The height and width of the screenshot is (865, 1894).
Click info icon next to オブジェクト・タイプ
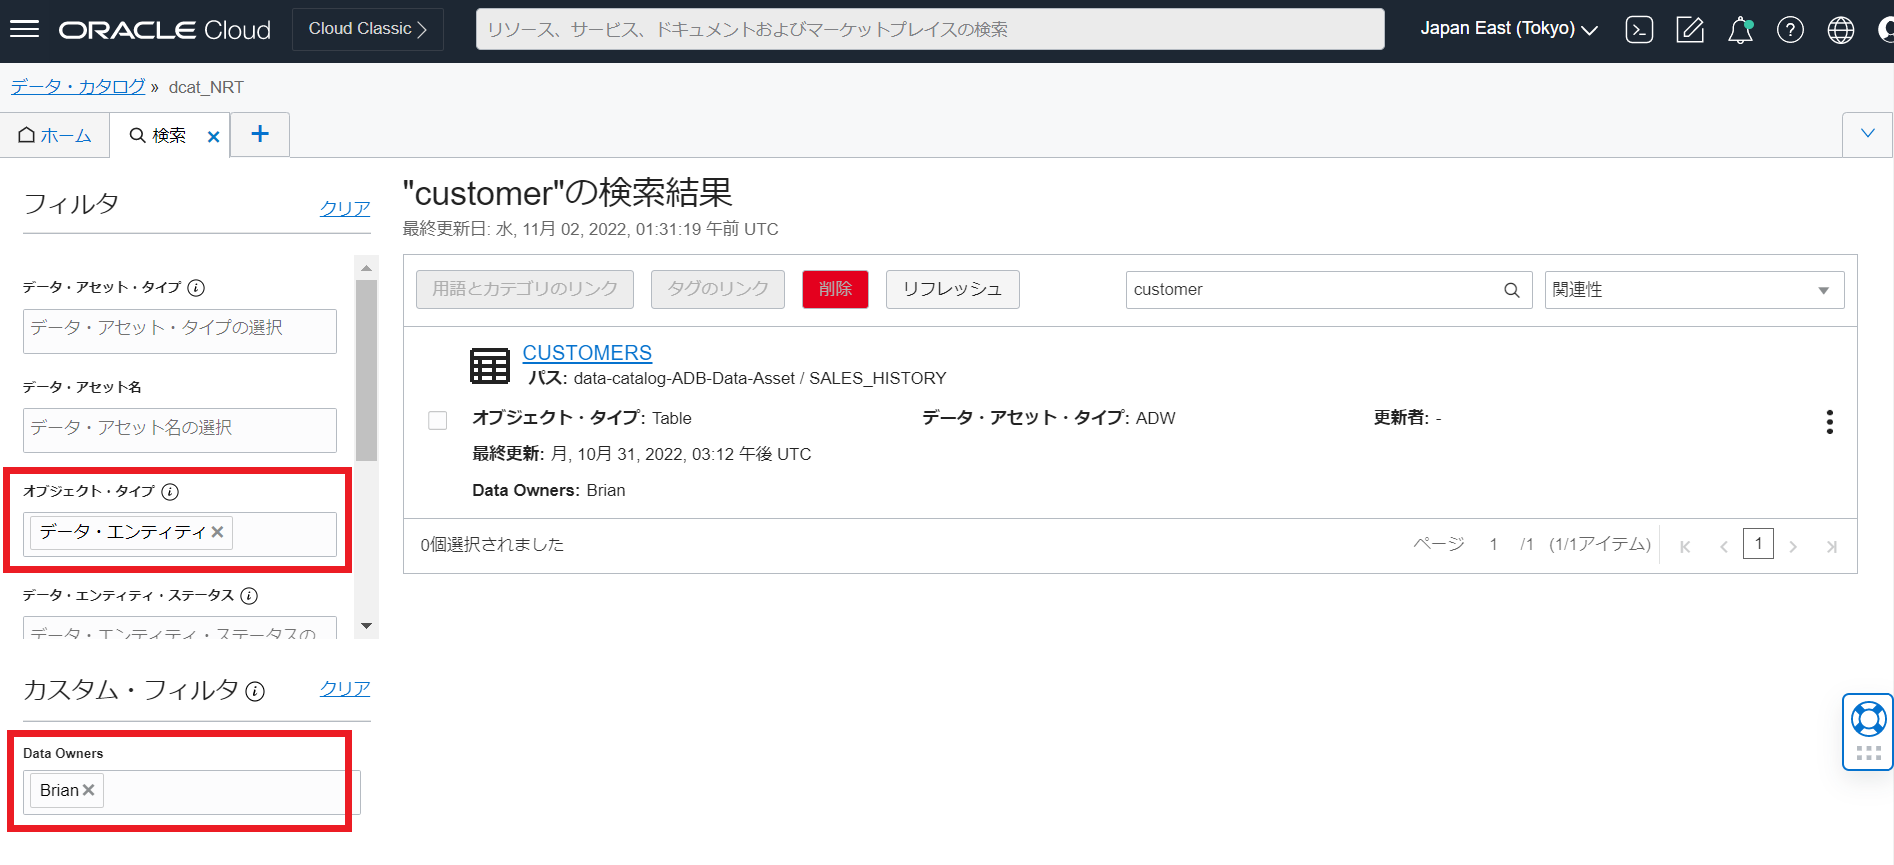(x=171, y=491)
